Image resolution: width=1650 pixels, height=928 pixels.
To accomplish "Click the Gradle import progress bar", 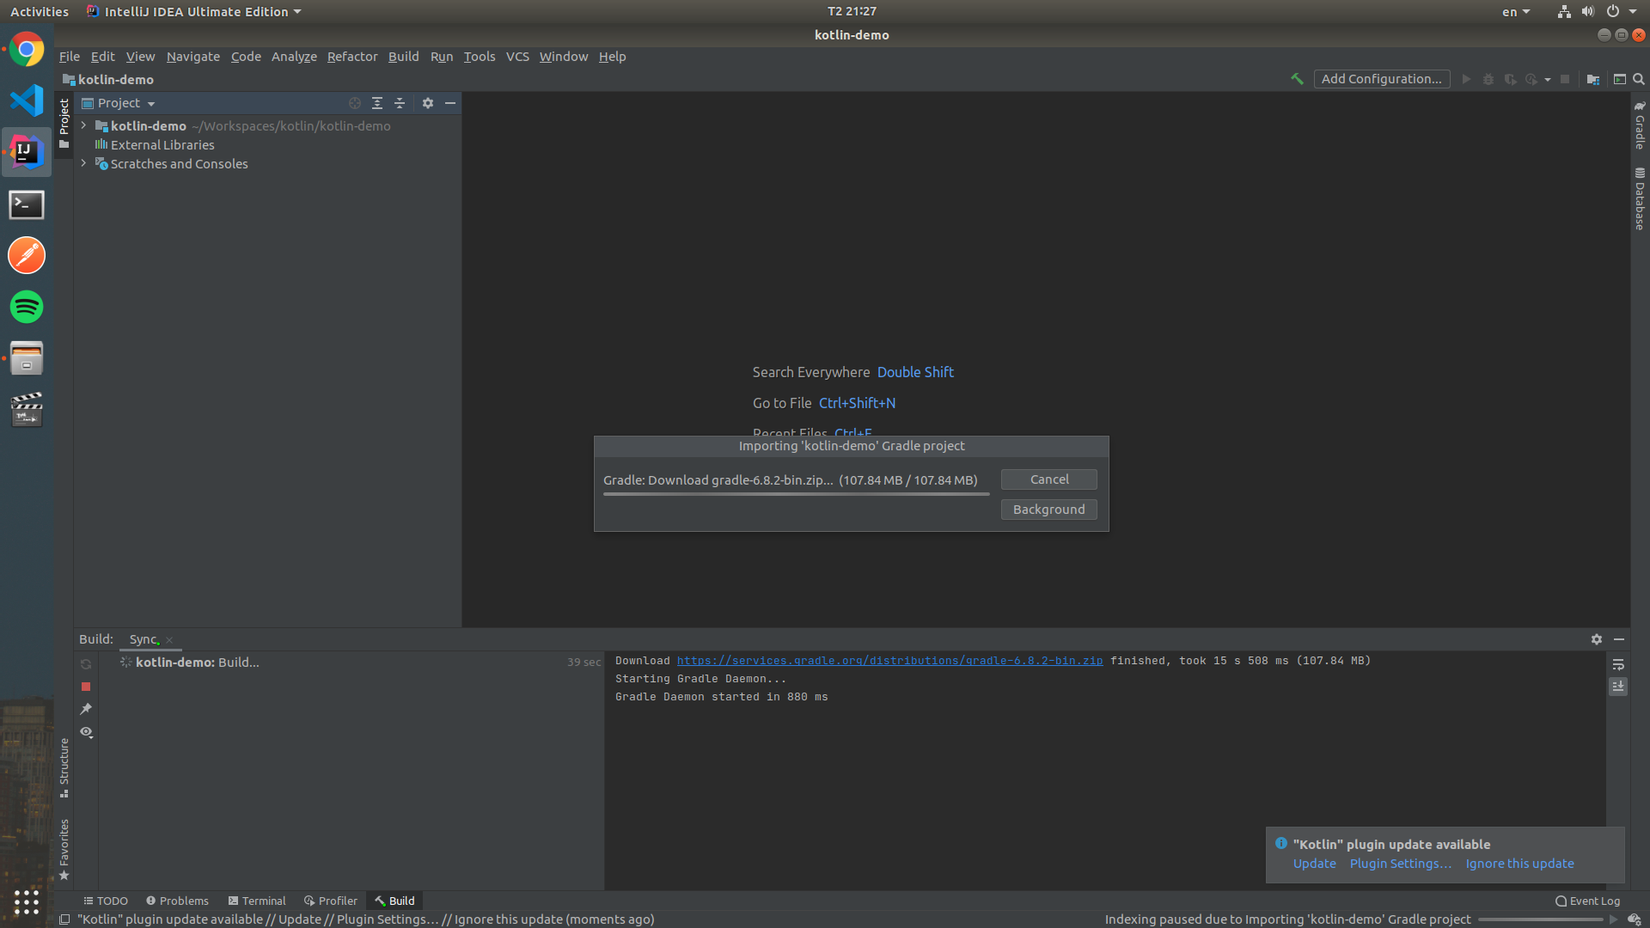I will (x=796, y=493).
